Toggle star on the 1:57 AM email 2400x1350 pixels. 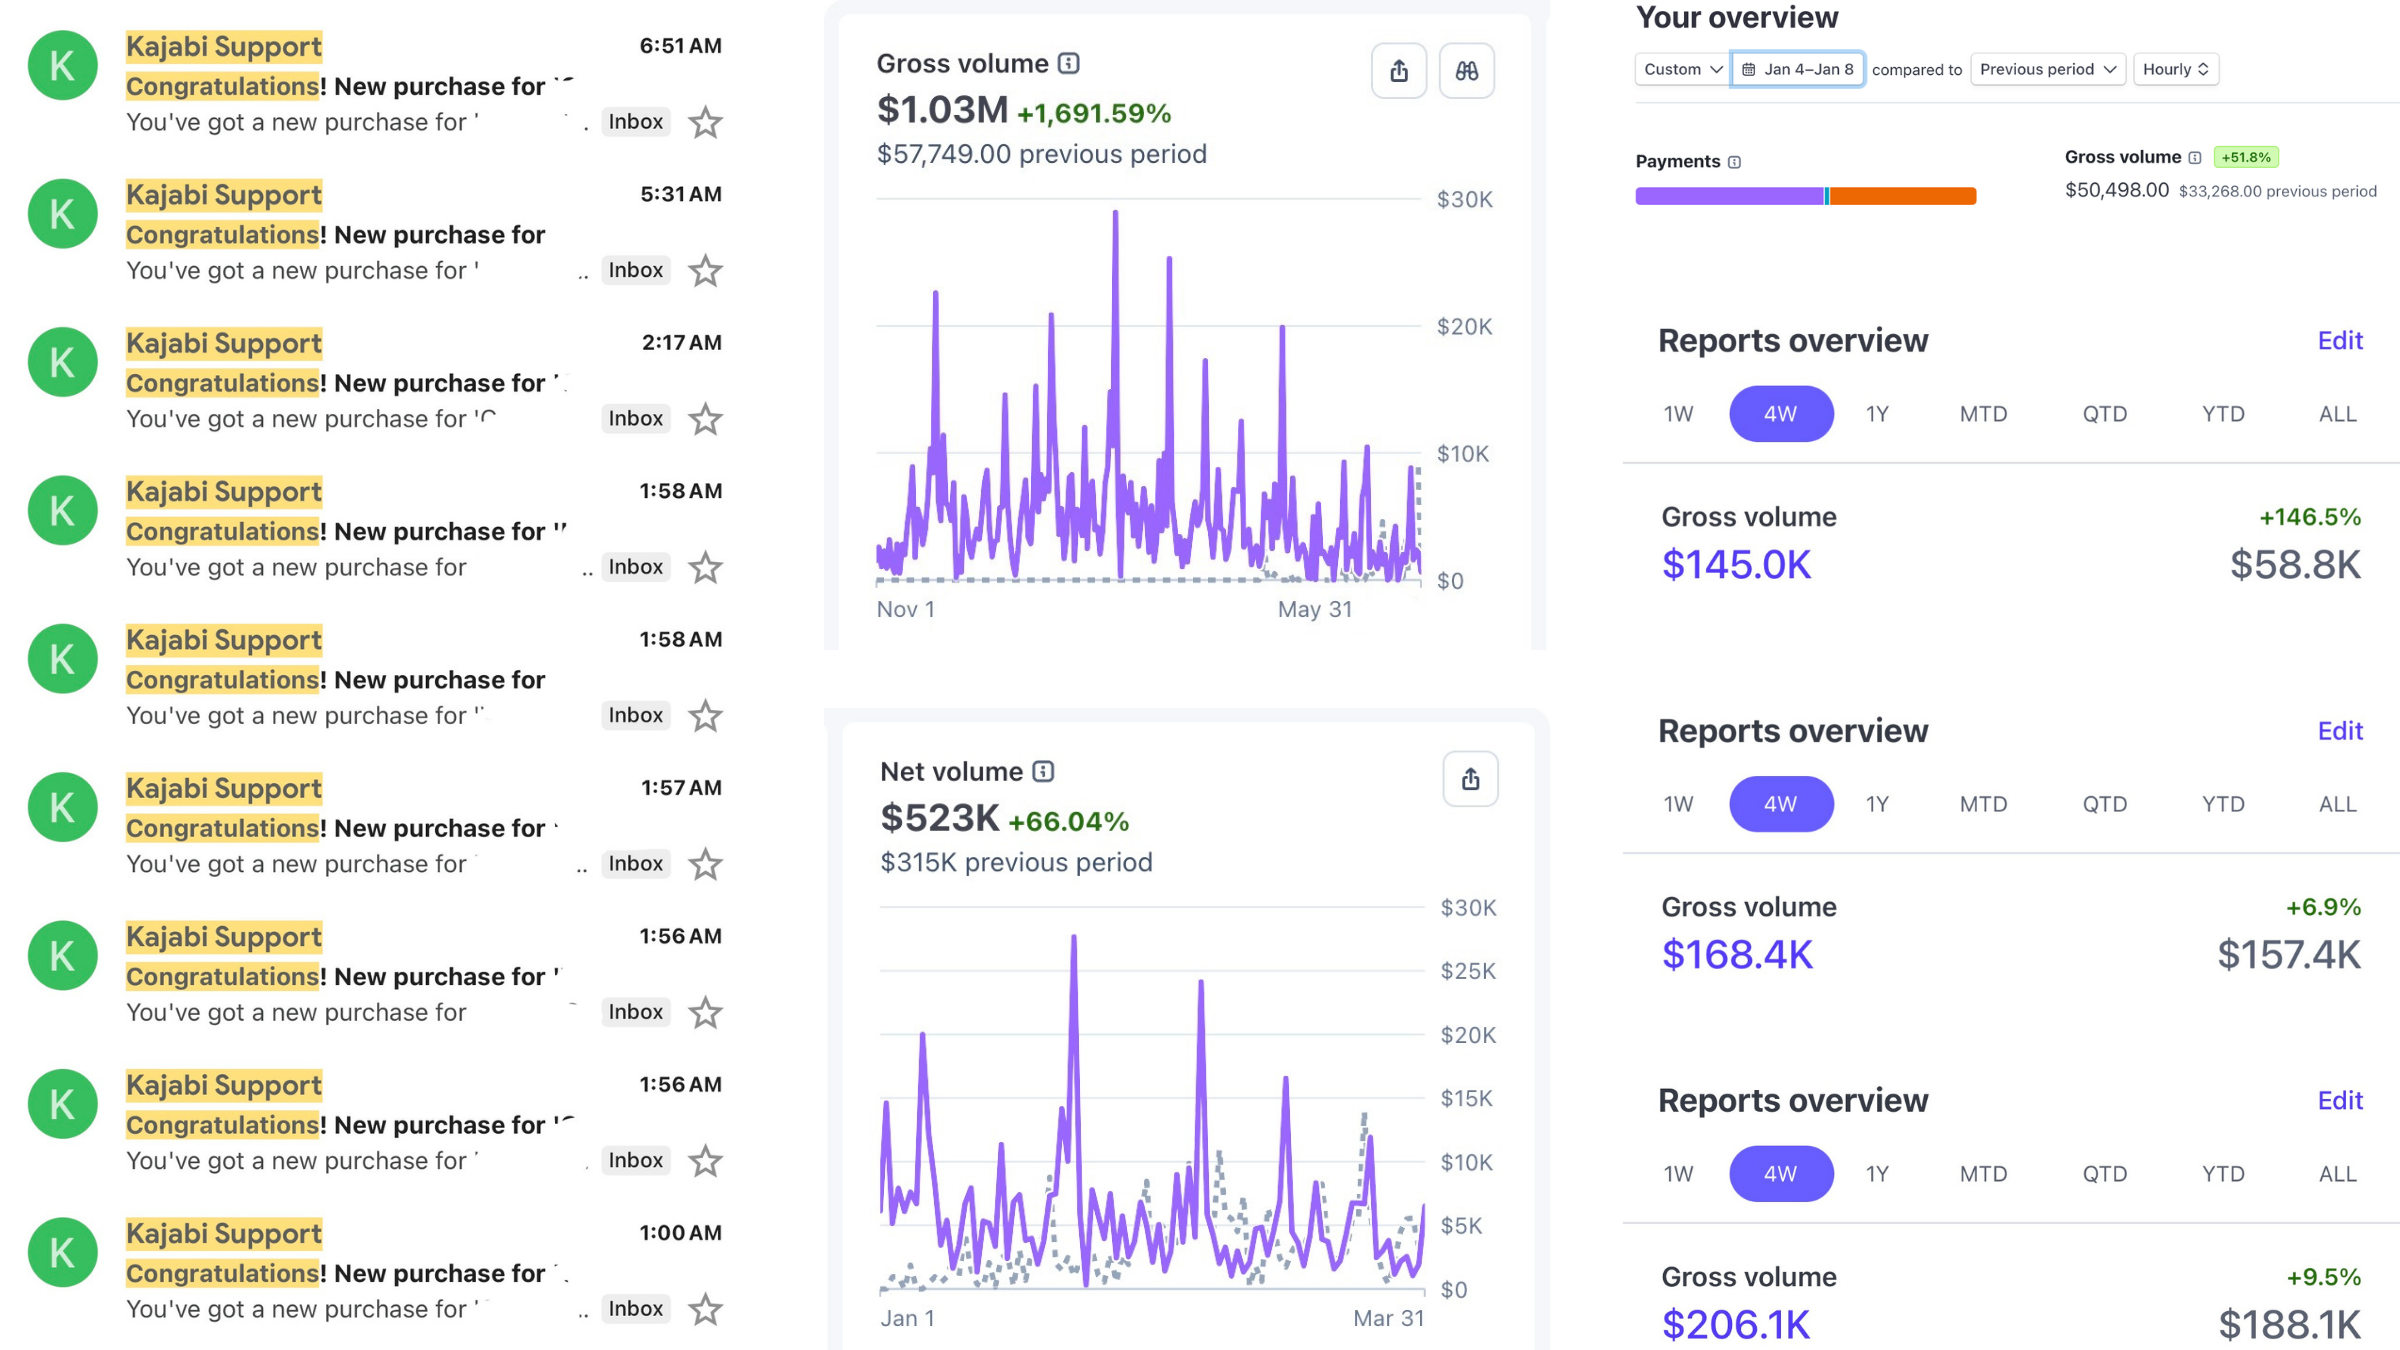[x=706, y=864]
